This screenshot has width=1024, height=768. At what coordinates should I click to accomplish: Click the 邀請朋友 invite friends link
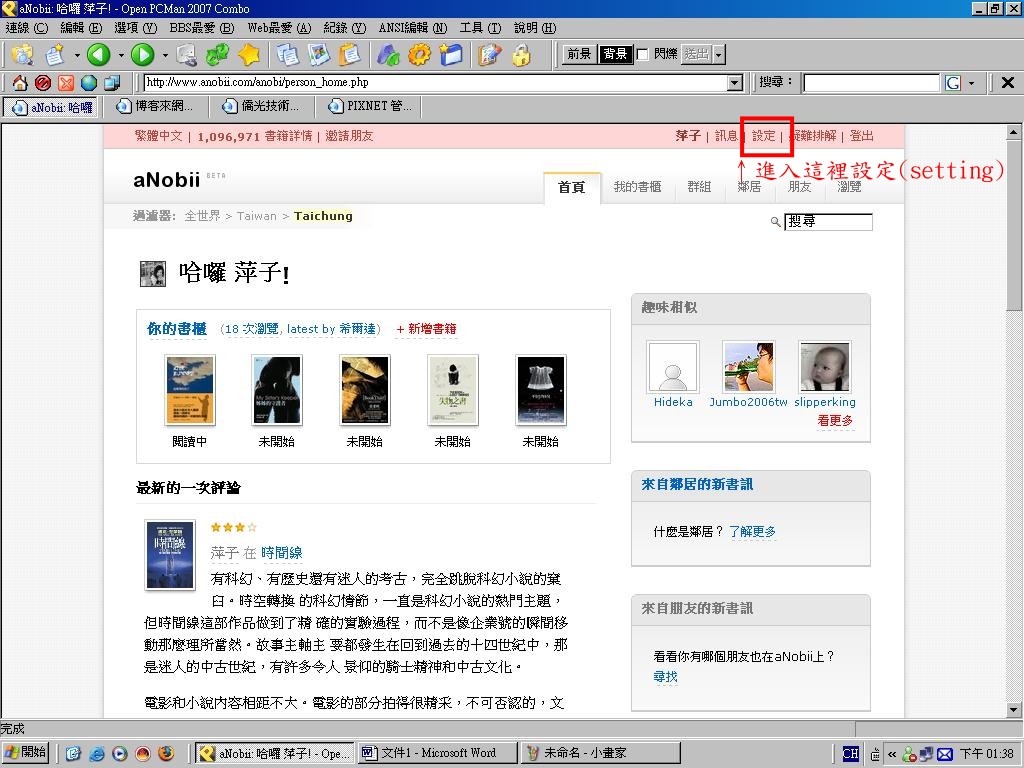pos(349,136)
